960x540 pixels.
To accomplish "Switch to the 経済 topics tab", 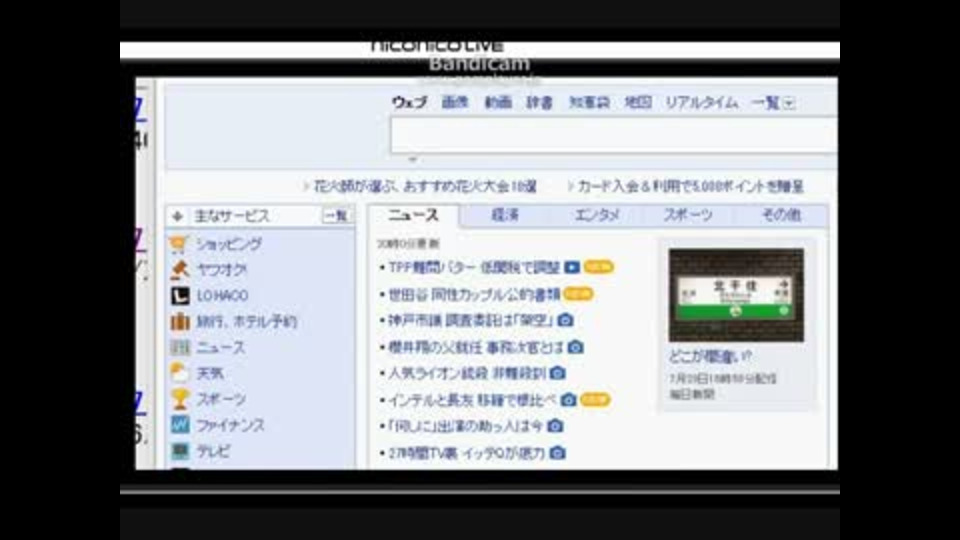I will pos(505,215).
